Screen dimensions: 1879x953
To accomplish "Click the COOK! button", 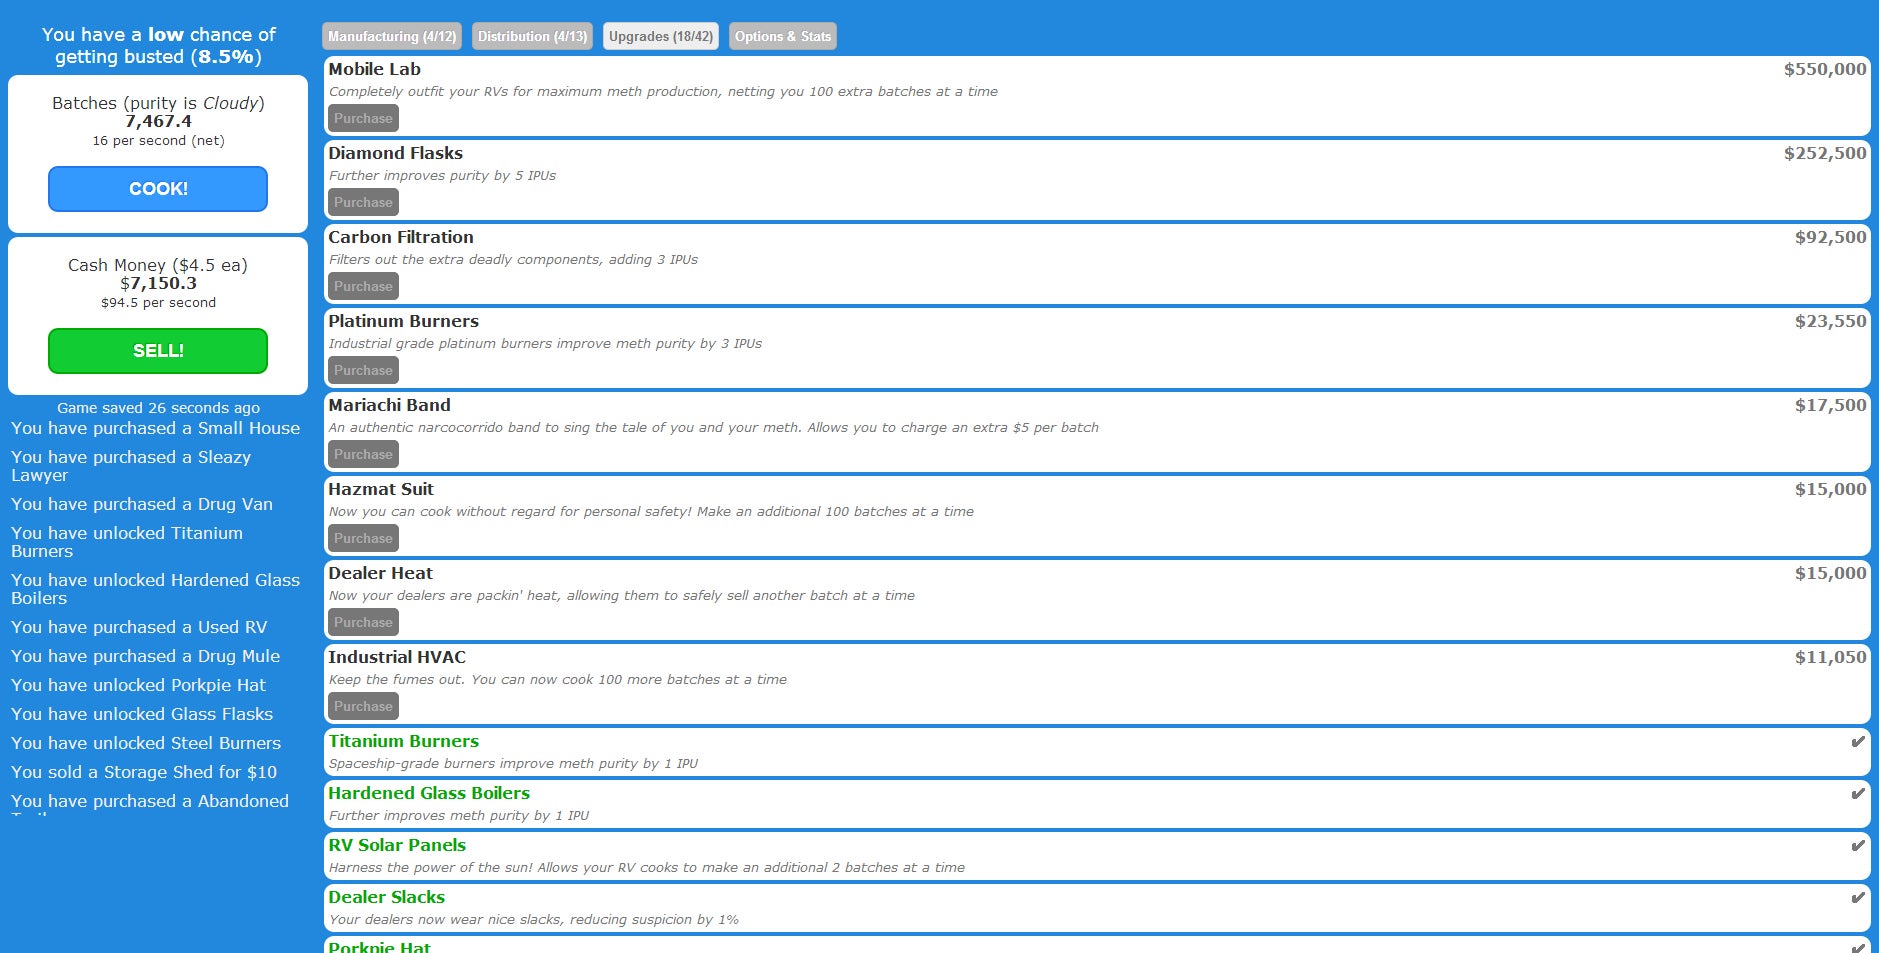I will tap(158, 189).
